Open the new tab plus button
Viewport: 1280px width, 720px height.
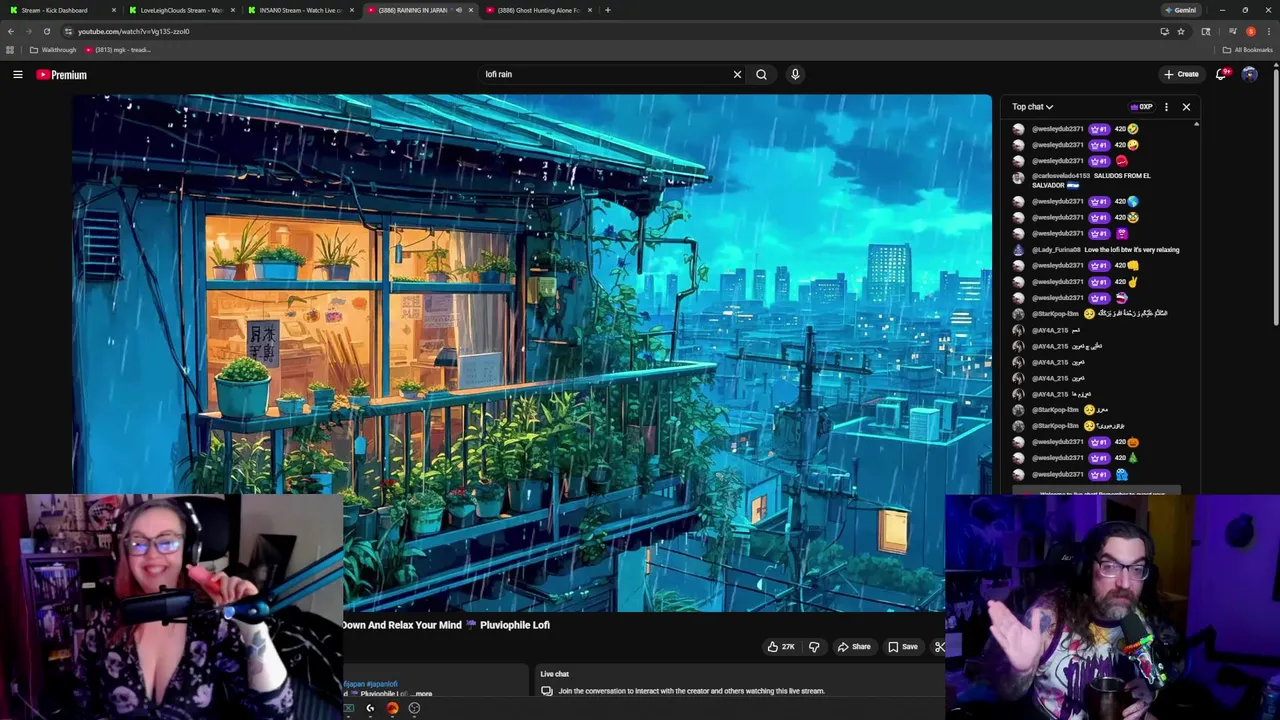(x=607, y=10)
